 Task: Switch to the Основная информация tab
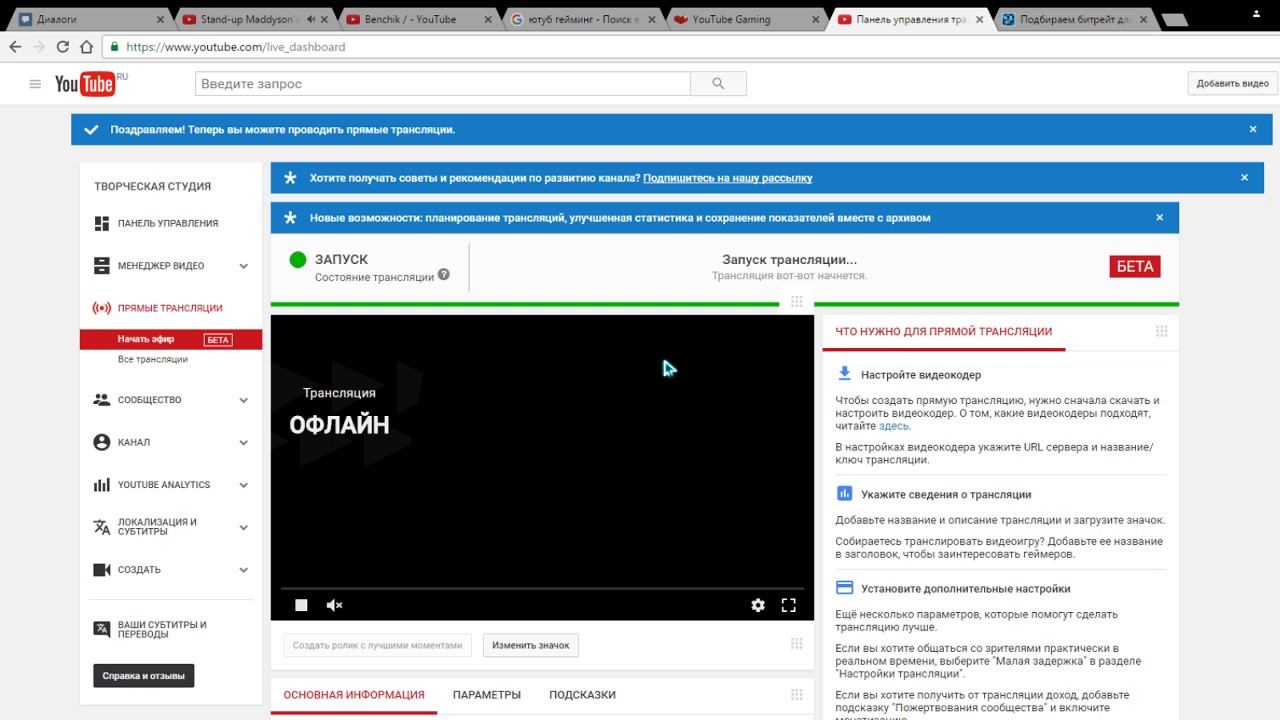point(354,695)
